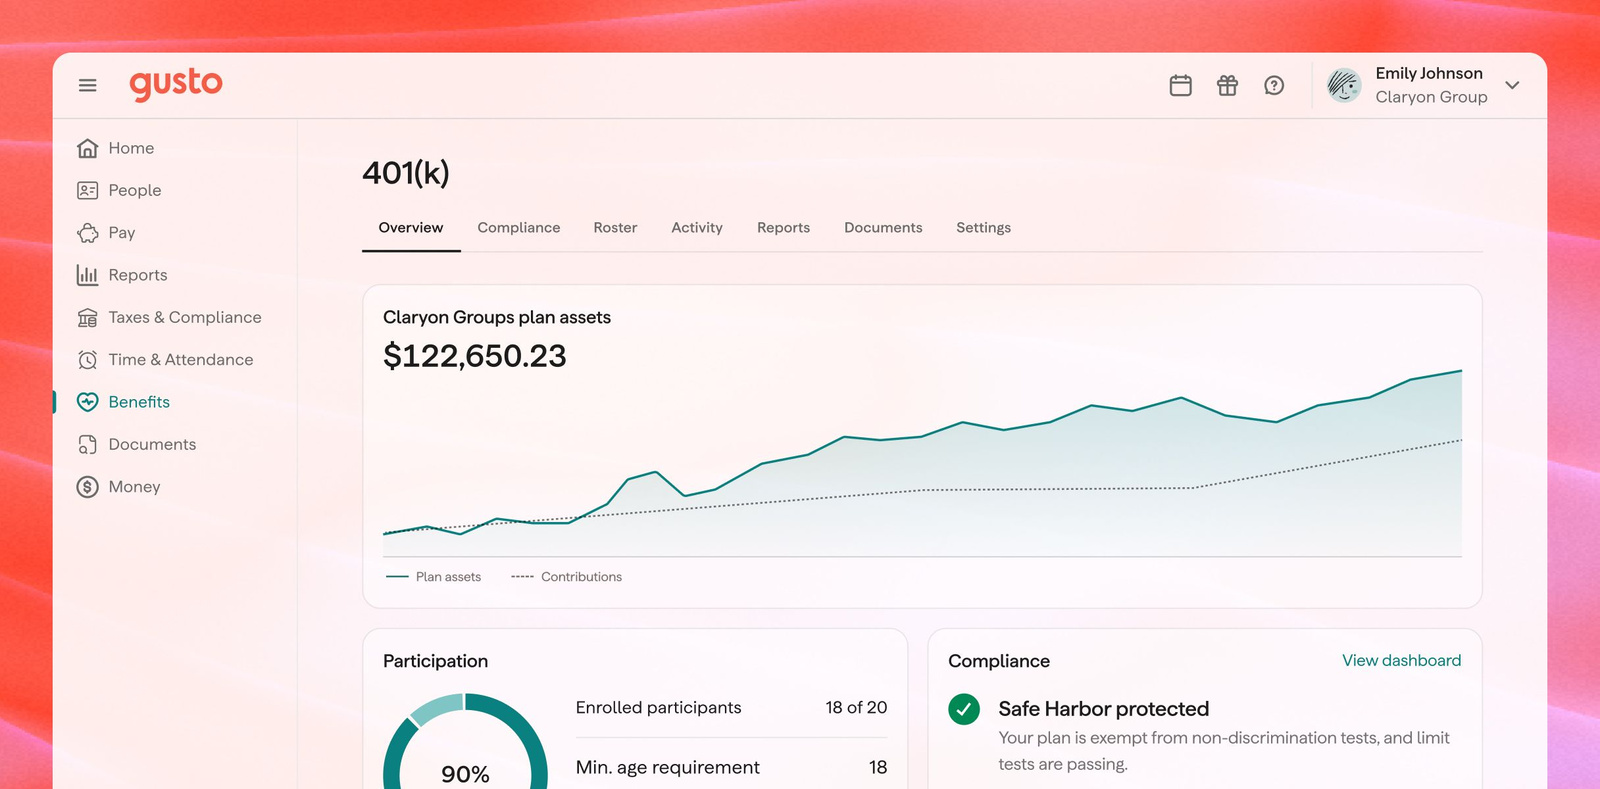Viewport: 1600px width, 789px height.
Task: Click the Taxes & Compliance building icon
Action: [x=88, y=318]
